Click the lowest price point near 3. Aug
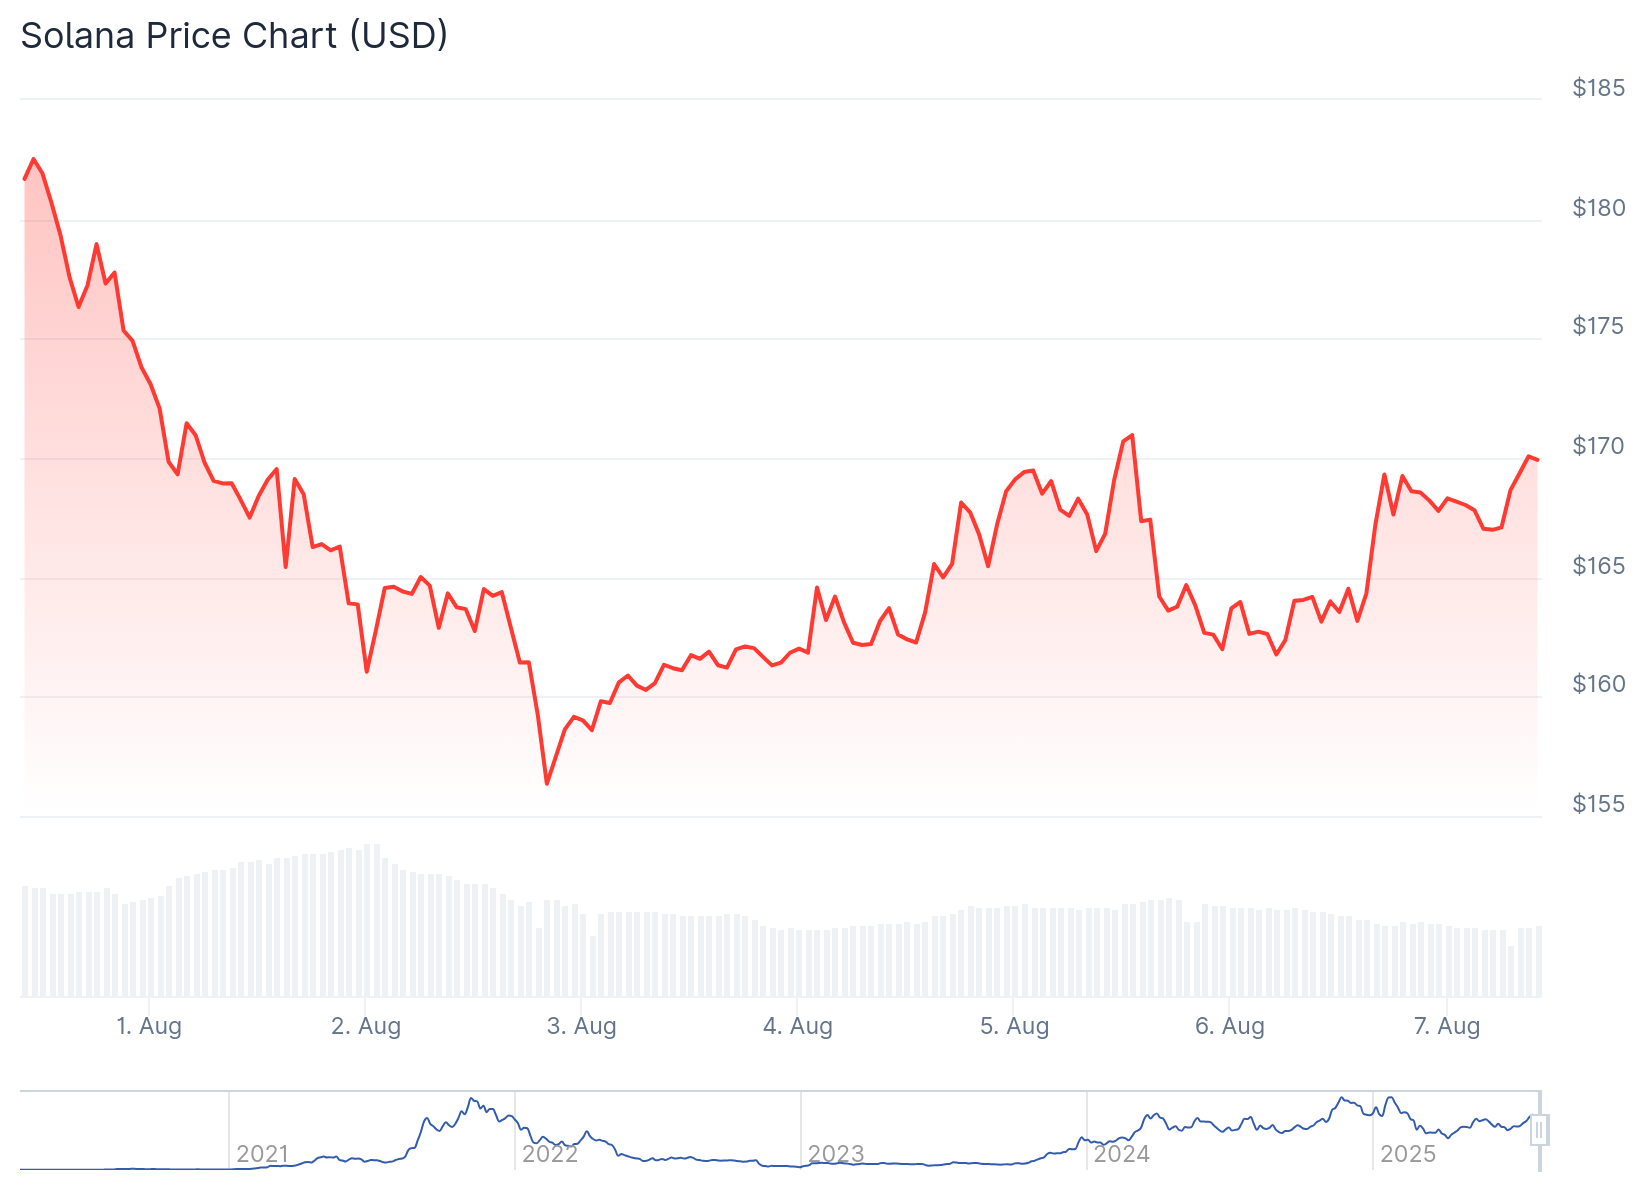1644x1200 pixels. tap(547, 783)
